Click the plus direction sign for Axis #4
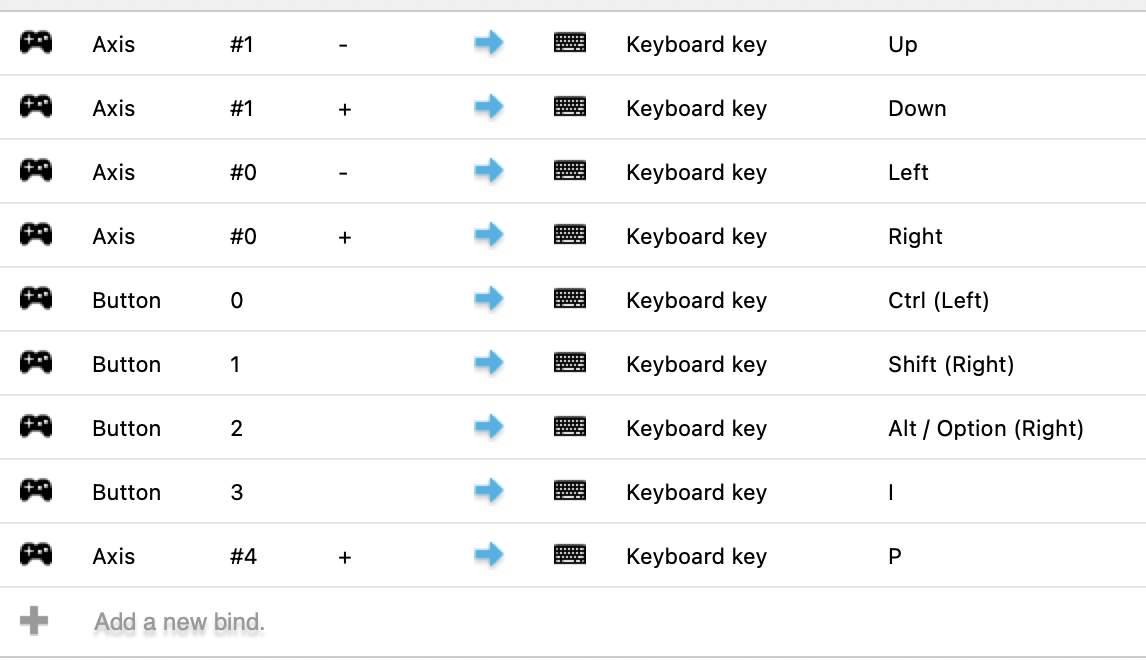The image size is (1146, 660). [x=344, y=557]
